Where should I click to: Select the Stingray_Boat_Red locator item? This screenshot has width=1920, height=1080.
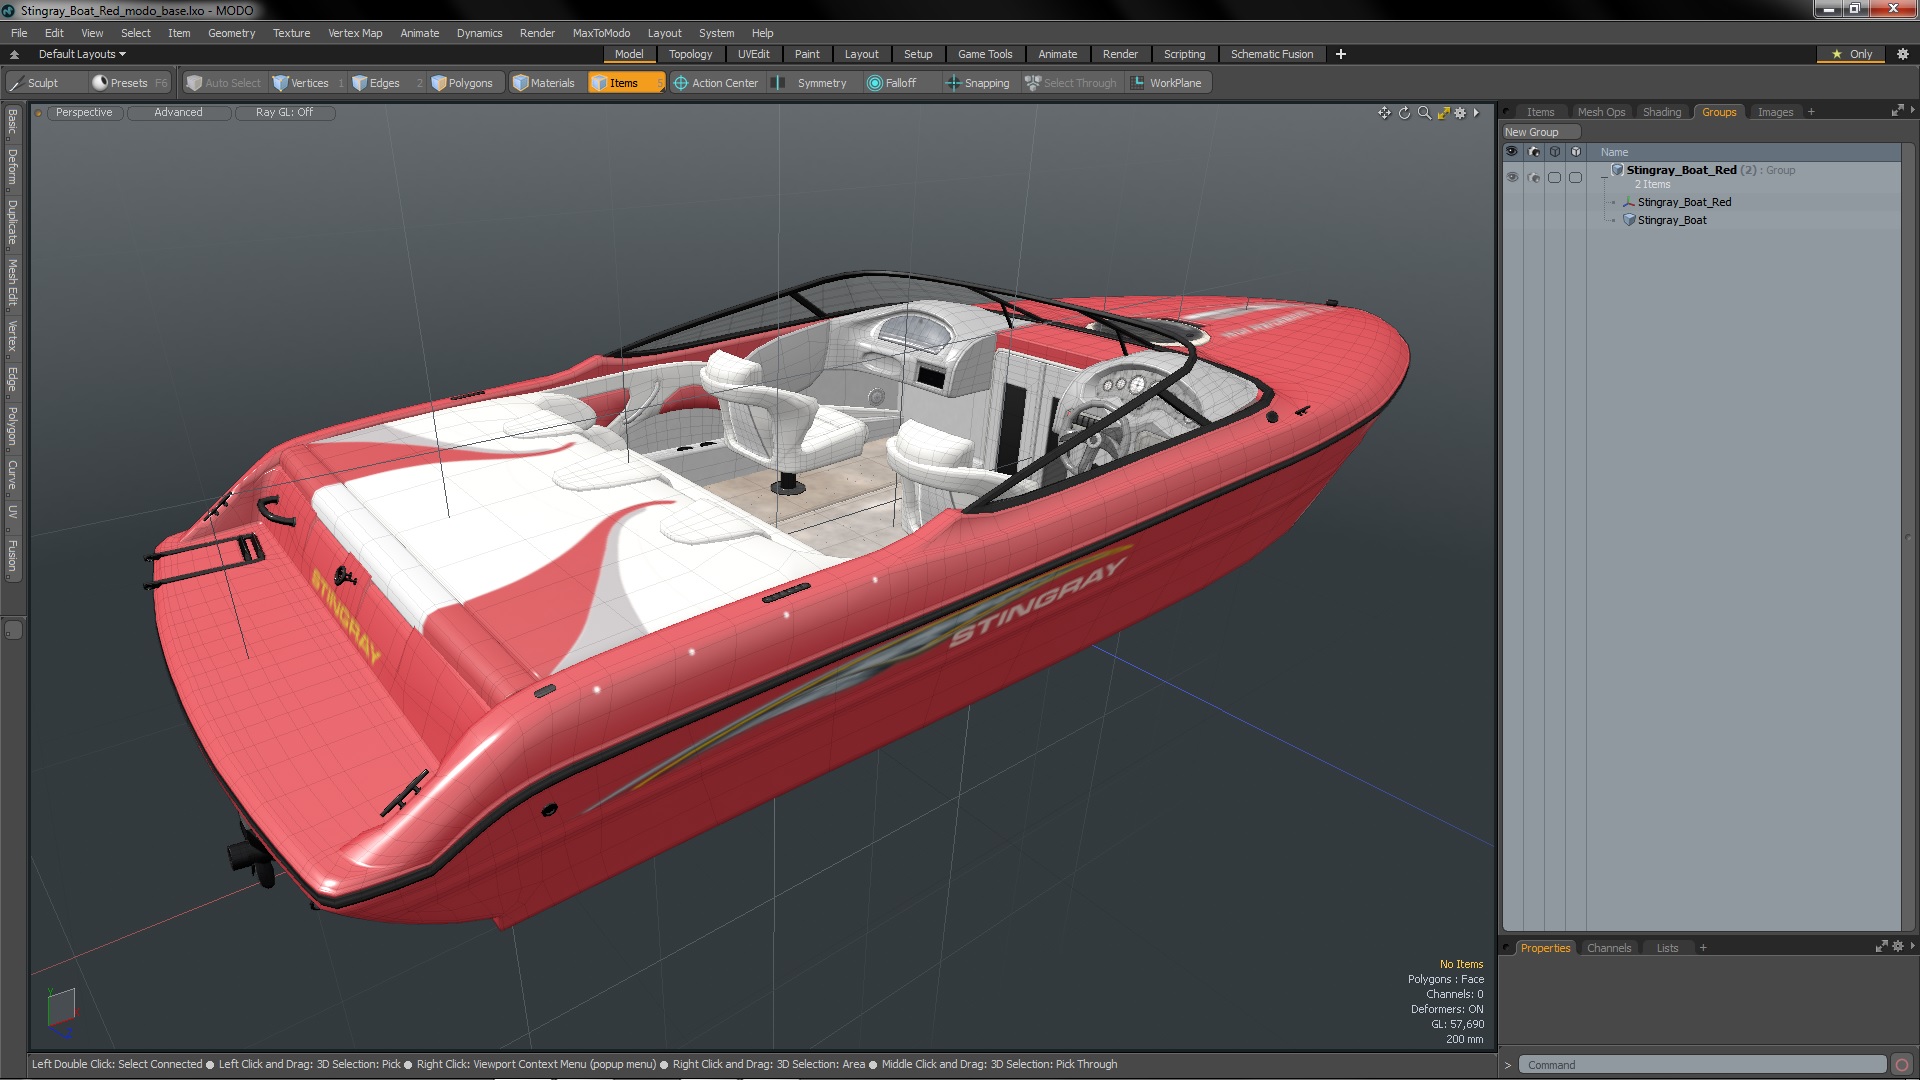(1684, 202)
